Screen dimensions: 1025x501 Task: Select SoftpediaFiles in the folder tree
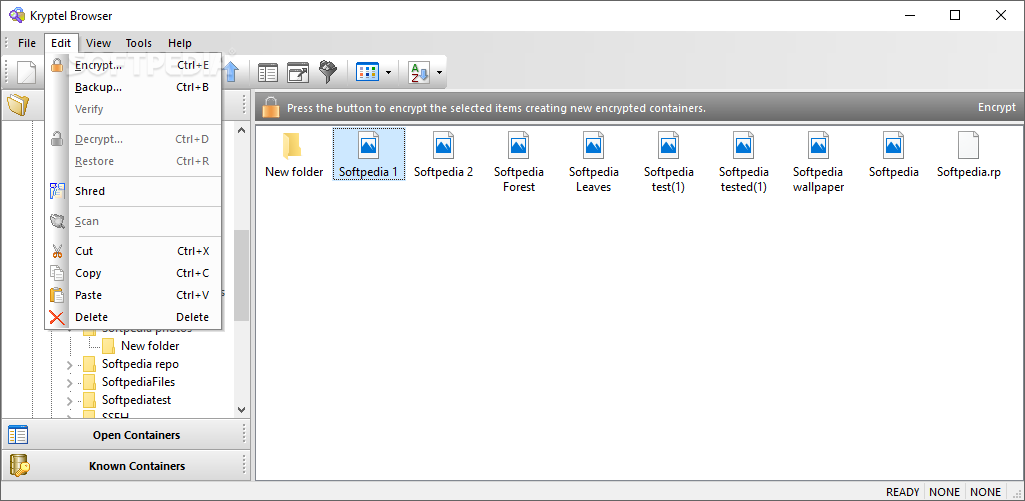click(x=138, y=382)
